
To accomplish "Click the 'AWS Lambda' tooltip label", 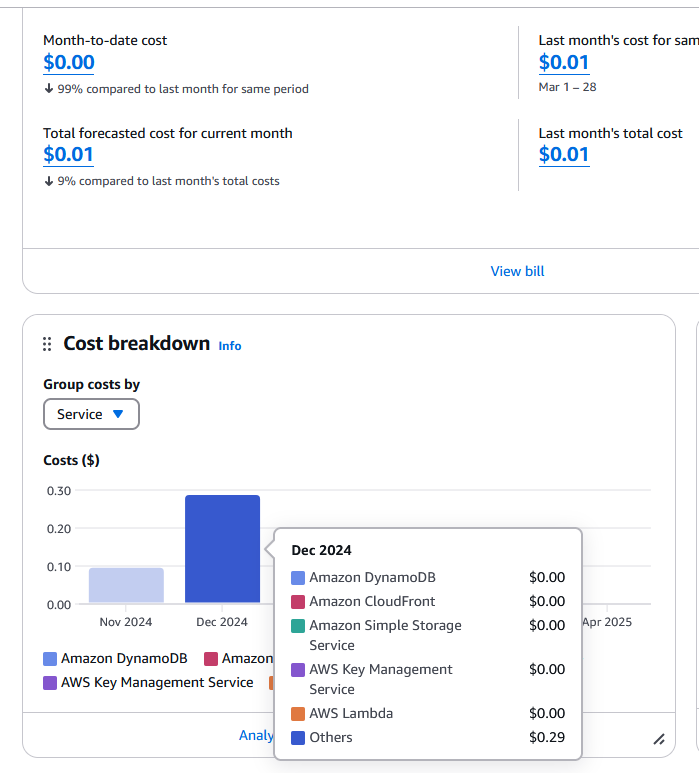I will pyautogui.click(x=351, y=714).
